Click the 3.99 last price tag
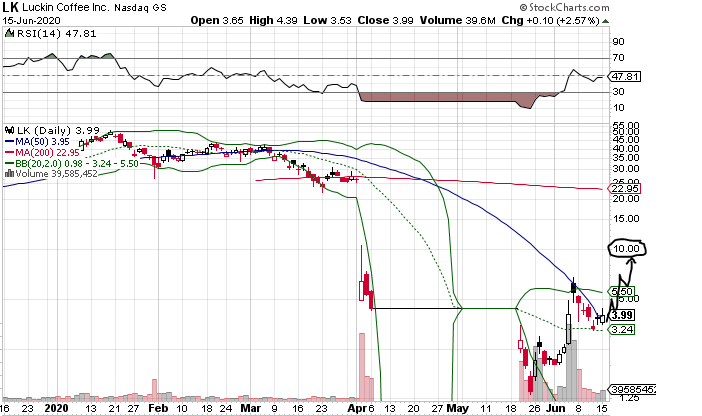702x416 pixels. tap(623, 315)
